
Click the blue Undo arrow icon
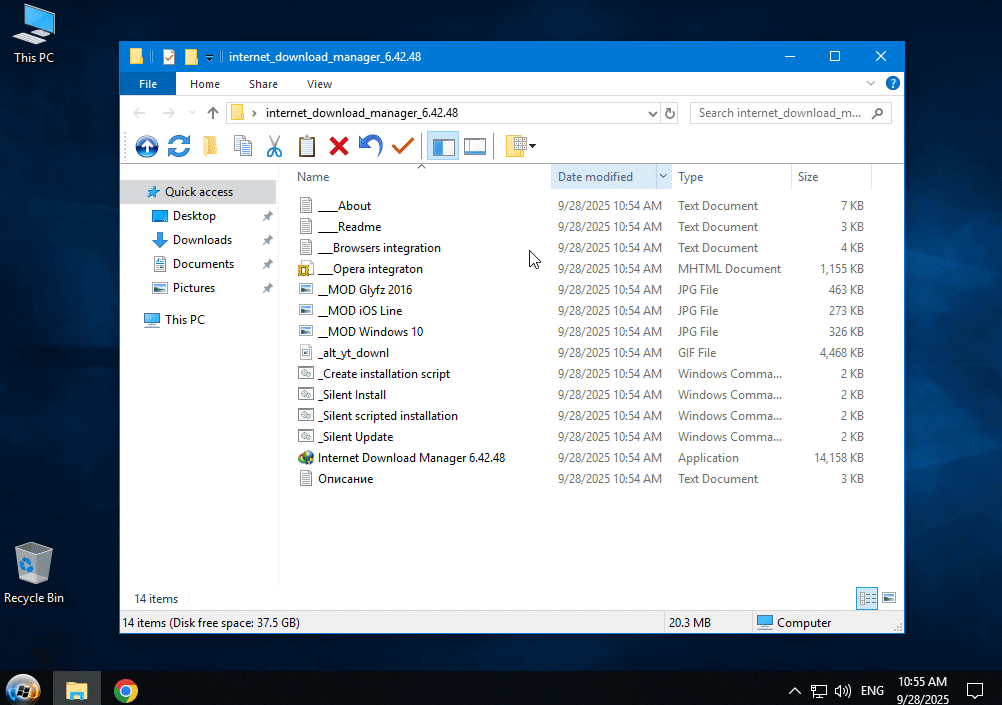point(371,147)
